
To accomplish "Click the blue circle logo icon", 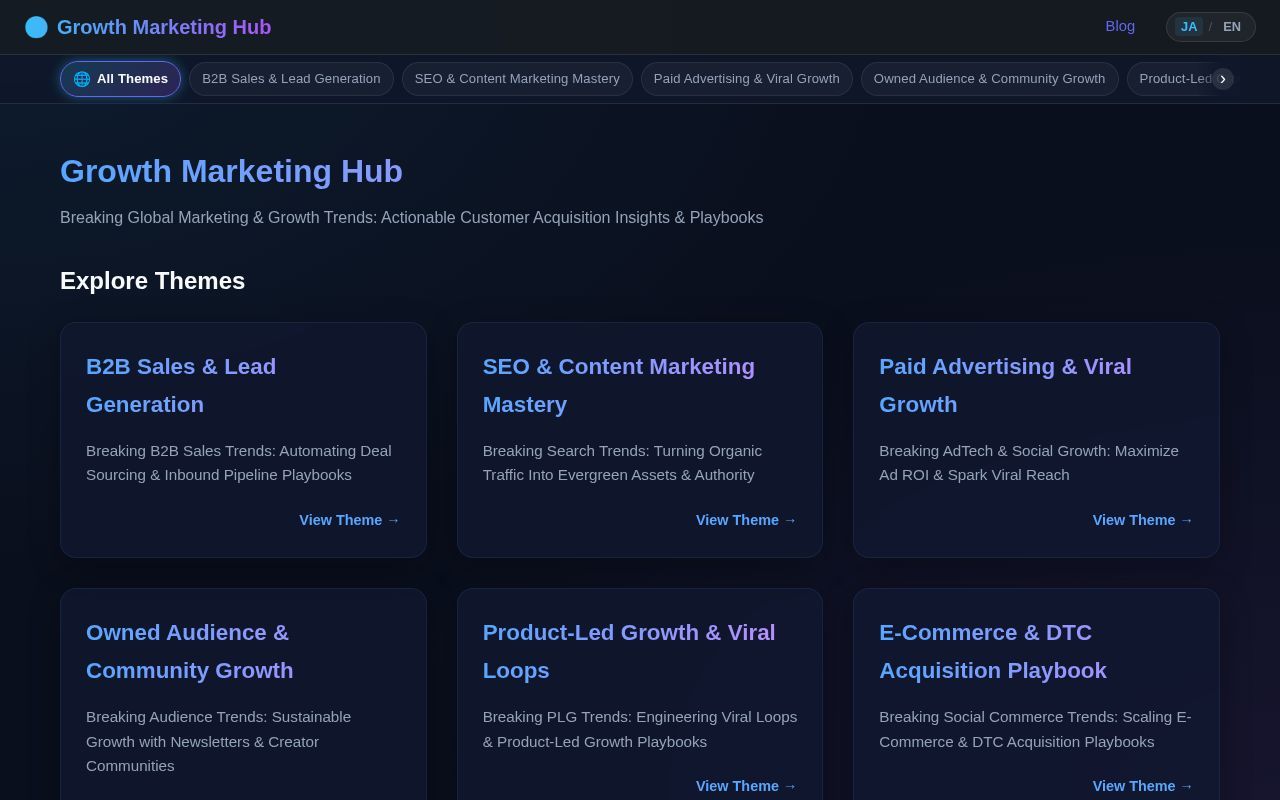I will pyautogui.click(x=36, y=27).
